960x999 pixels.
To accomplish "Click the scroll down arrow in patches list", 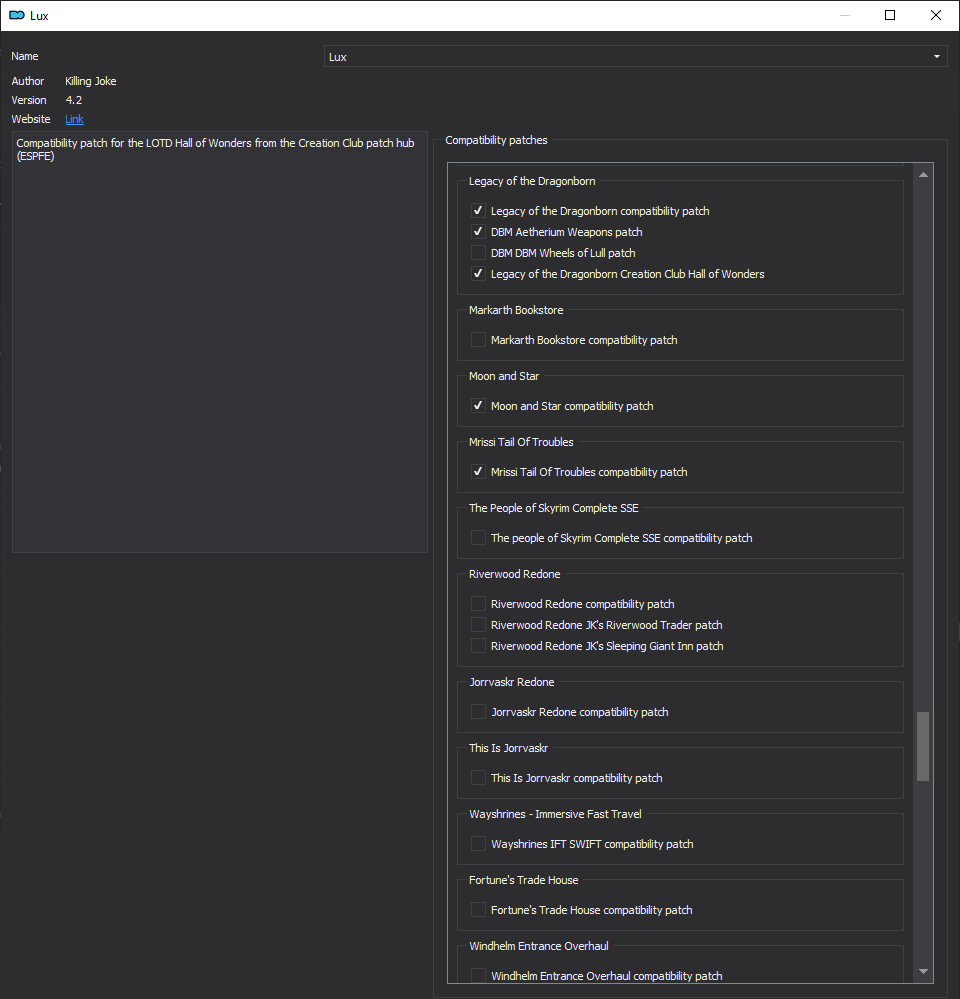I will [923, 972].
